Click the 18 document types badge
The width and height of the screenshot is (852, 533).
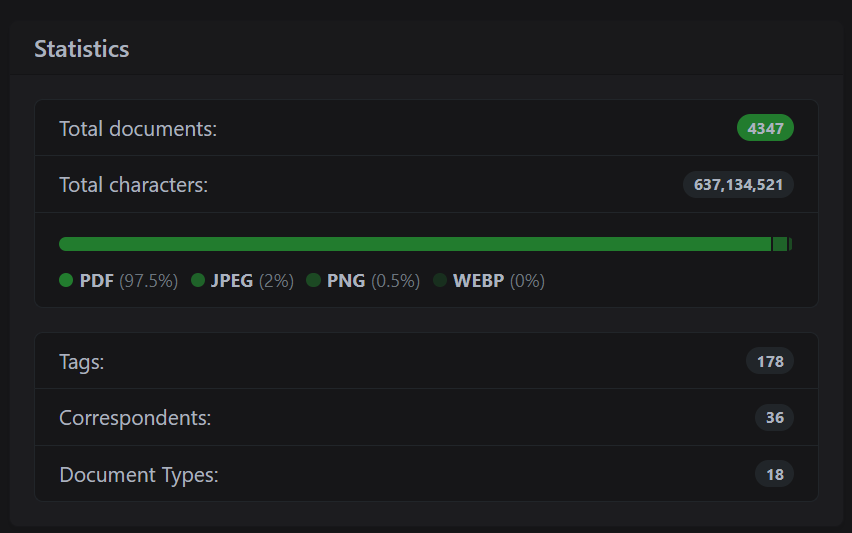click(774, 475)
